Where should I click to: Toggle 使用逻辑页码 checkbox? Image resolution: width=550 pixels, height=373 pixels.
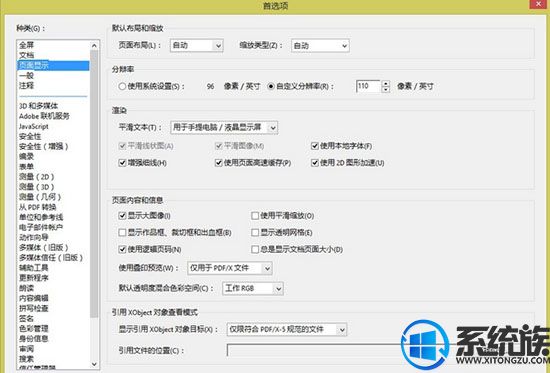point(122,249)
